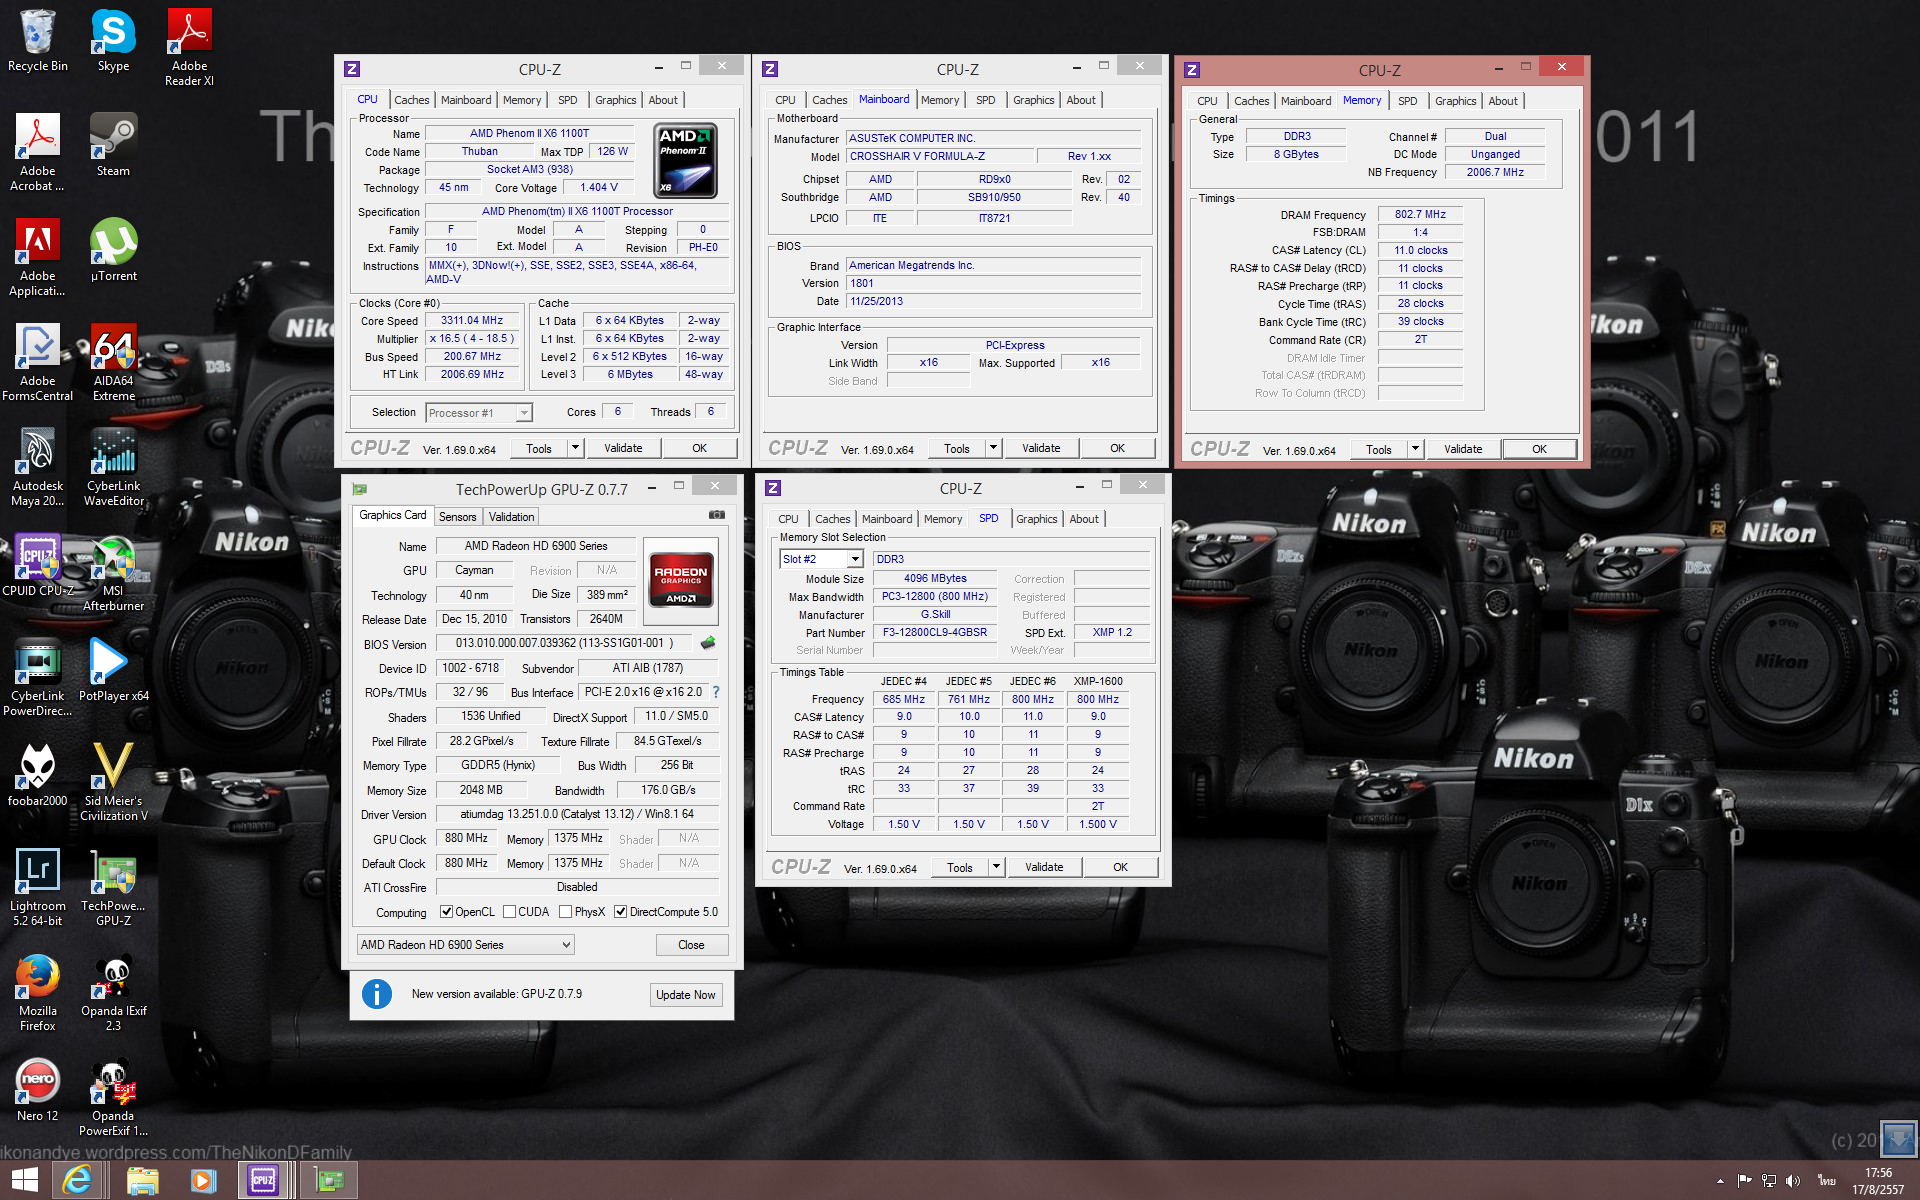Click the Update Now button
The width and height of the screenshot is (1920, 1200).
pyautogui.click(x=685, y=995)
